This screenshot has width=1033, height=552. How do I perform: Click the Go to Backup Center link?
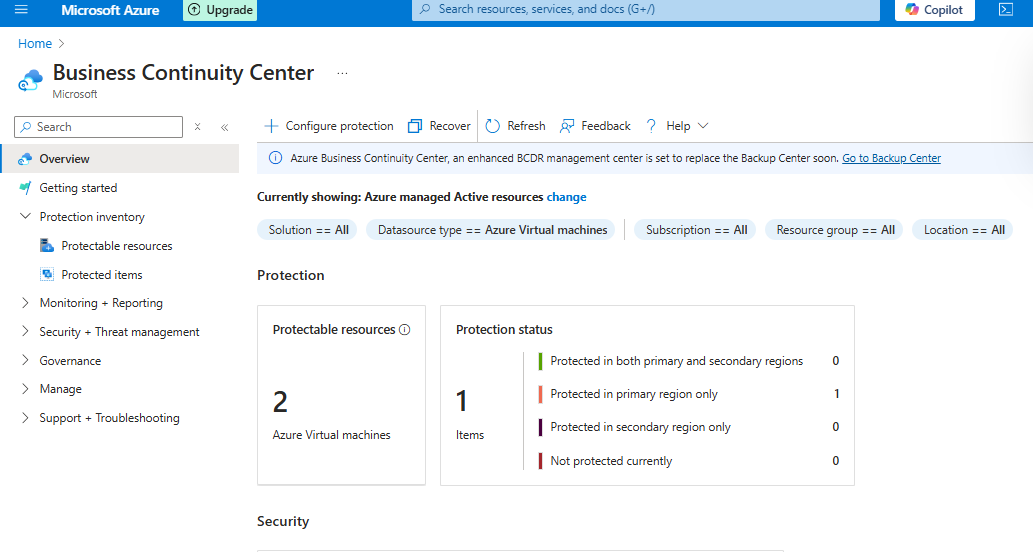pyautogui.click(x=891, y=158)
